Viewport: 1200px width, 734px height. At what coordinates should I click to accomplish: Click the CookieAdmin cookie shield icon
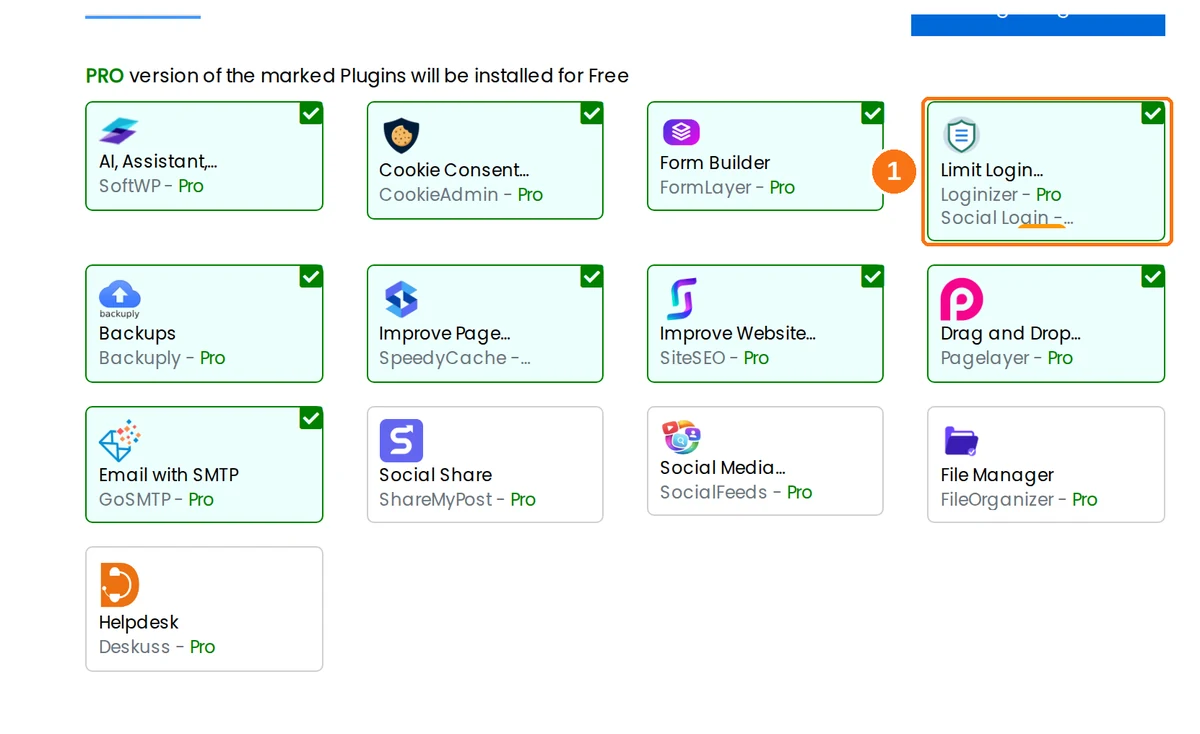pos(401,135)
